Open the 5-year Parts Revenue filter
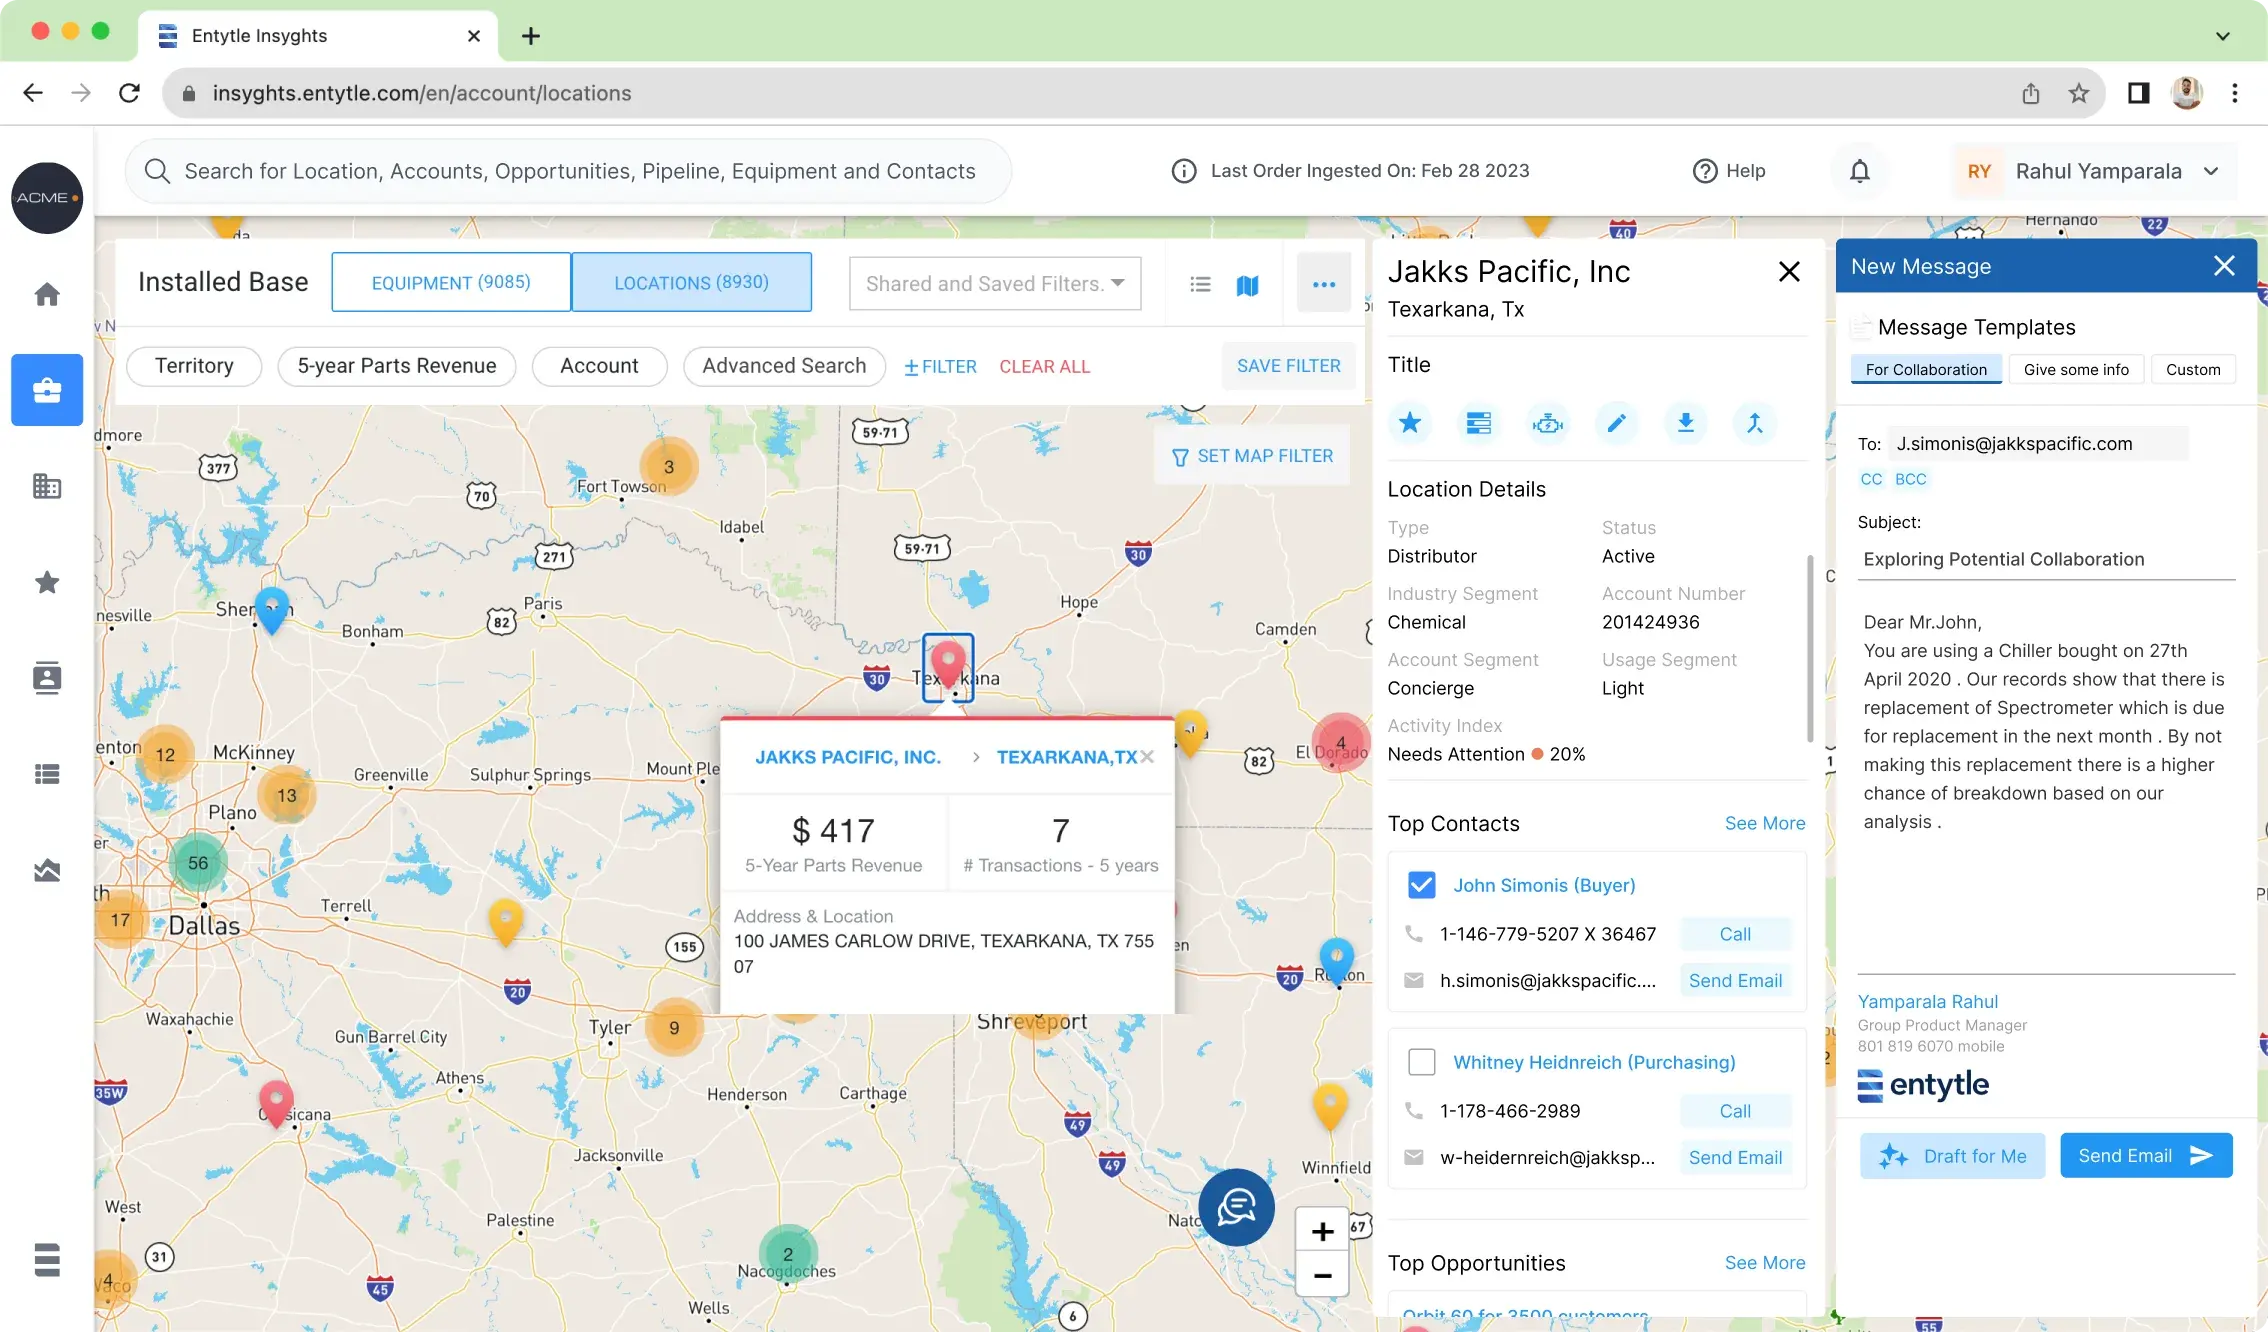The width and height of the screenshot is (2268, 1332). (x=397, y=366)
